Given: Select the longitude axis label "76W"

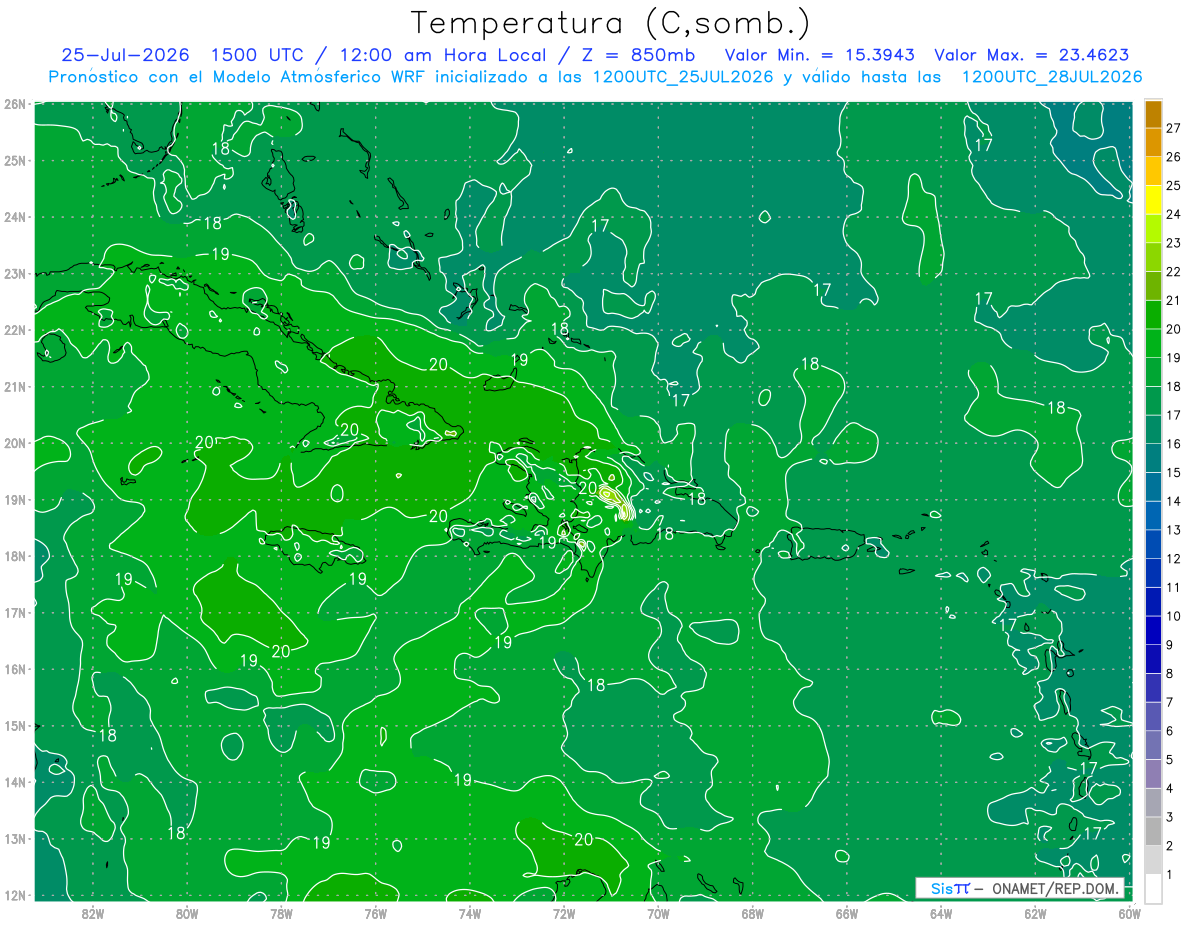Looking at the screenshot, I should pos(376,913).
